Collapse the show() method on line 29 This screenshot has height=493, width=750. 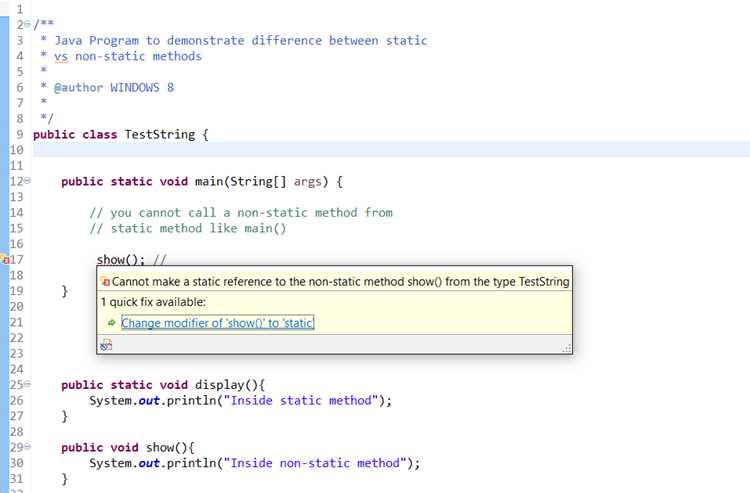point(27,447)
